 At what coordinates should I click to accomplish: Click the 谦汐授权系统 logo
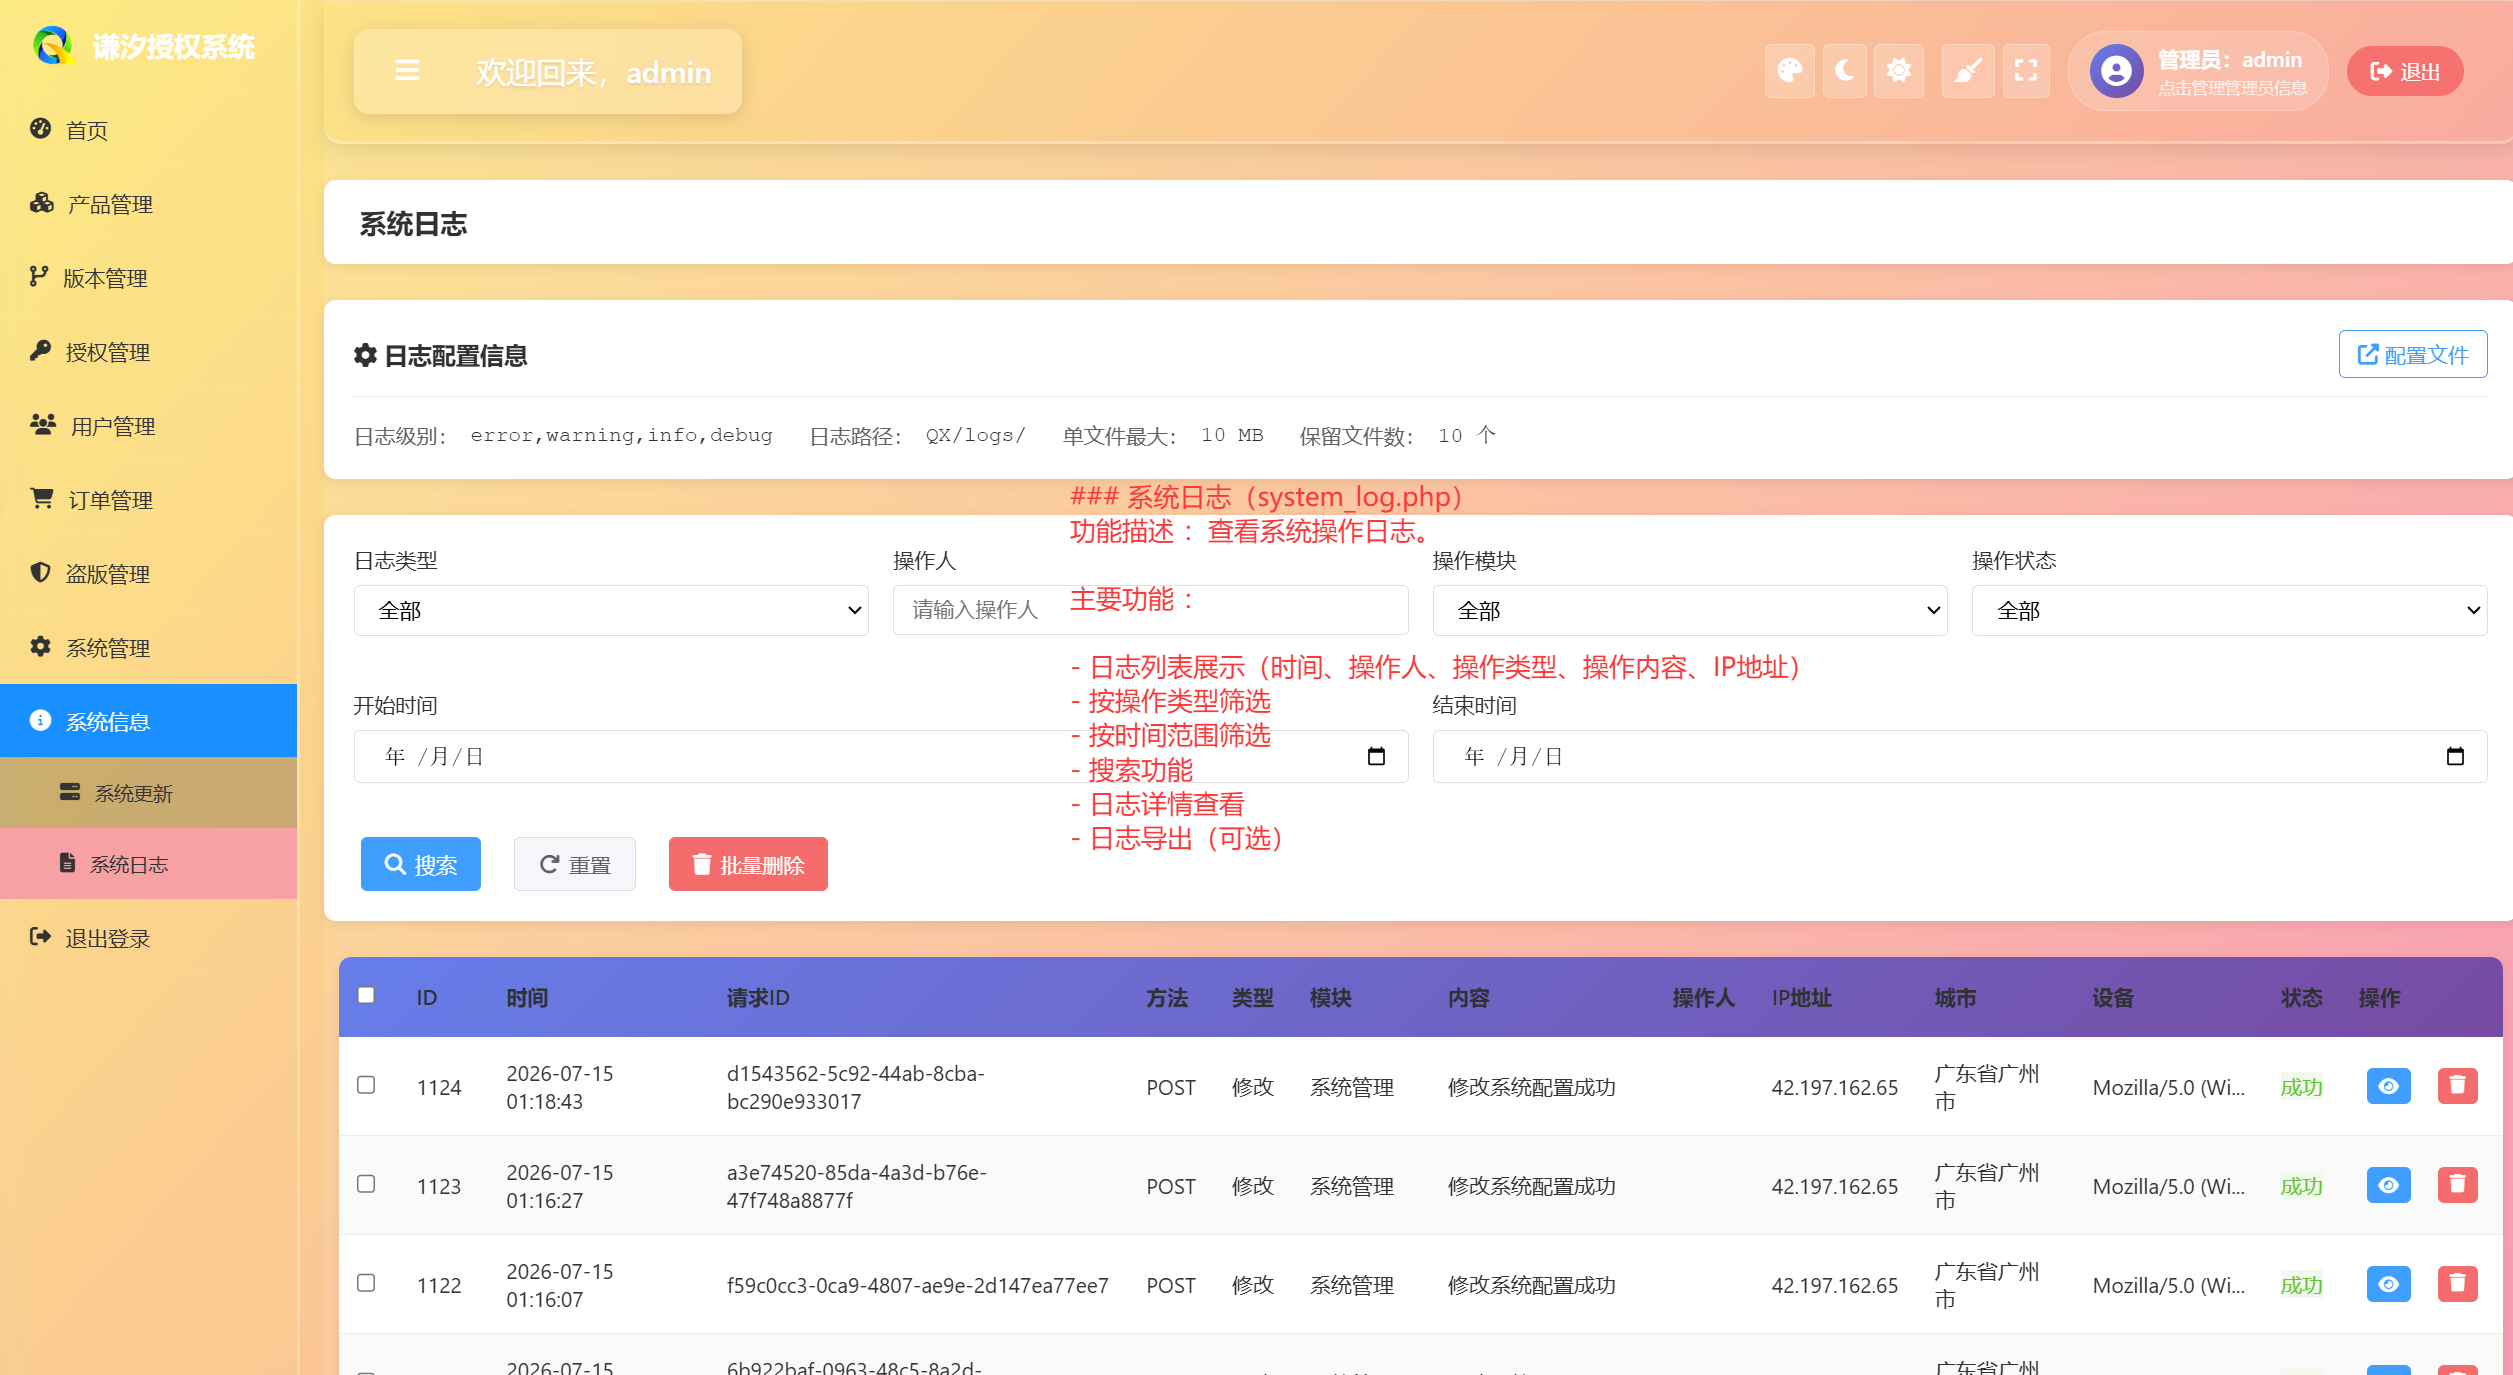[145, 46]
